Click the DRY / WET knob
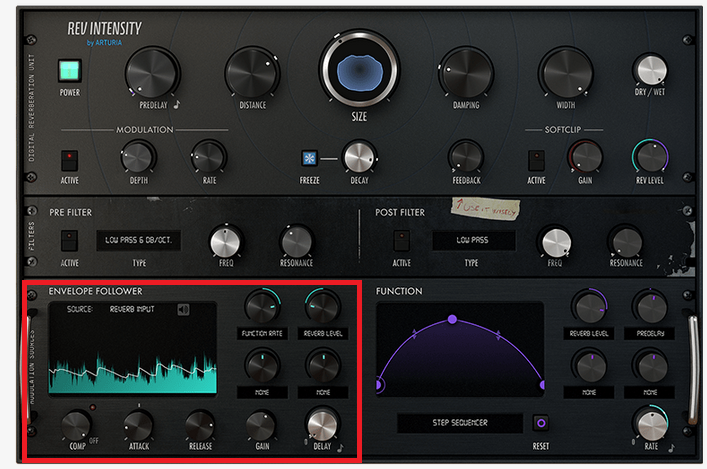The image size is (707, 469). click(x=650, y=70)
